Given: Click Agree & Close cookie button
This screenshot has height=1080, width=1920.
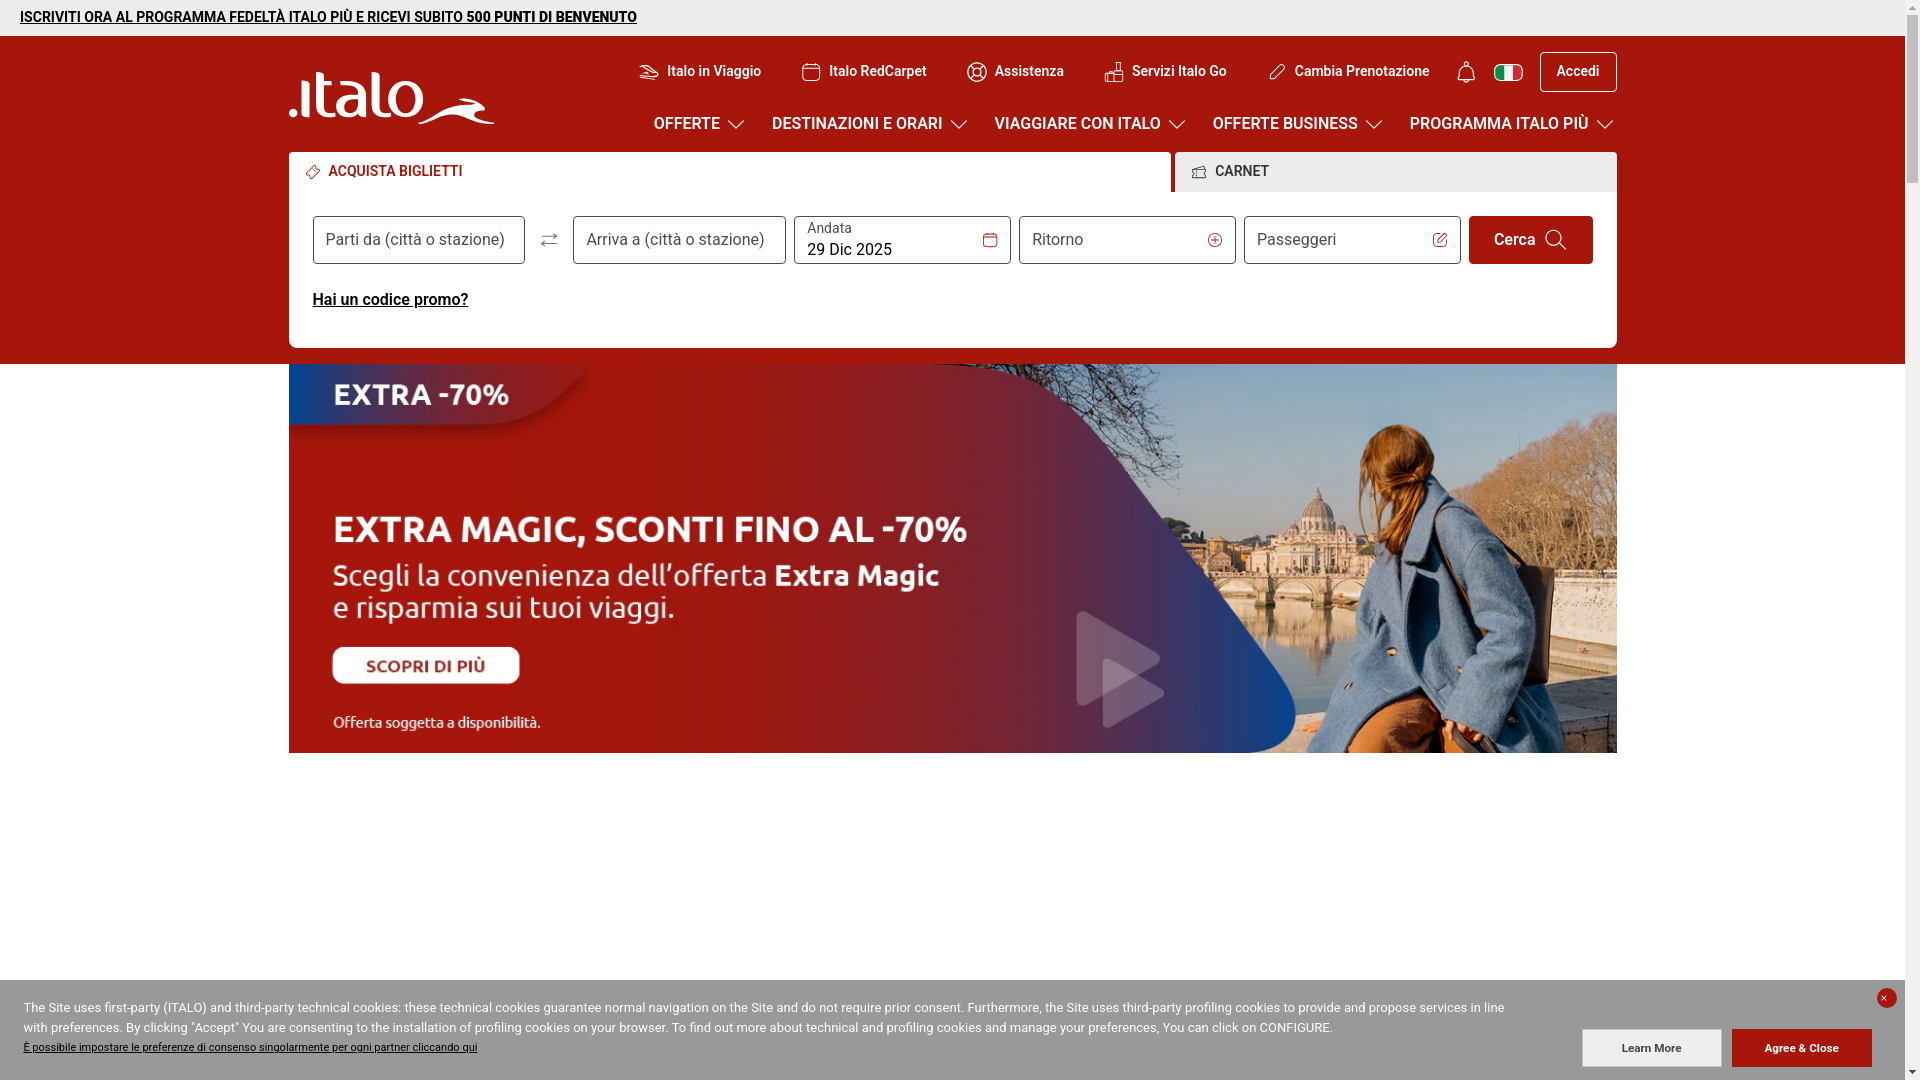Looking at the screenshot, I should [x=1802, y=1048].
